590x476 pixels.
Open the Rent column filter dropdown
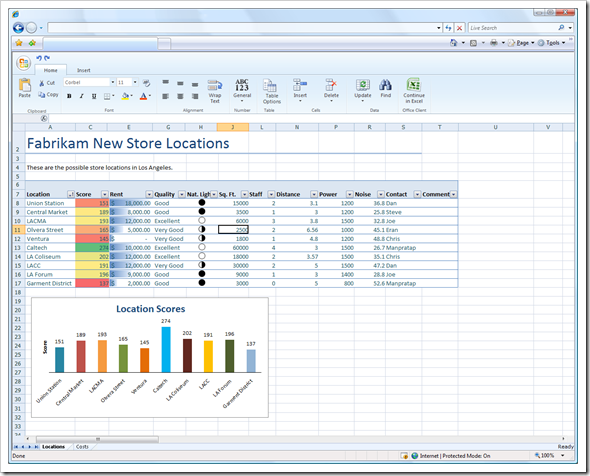pos(149,194)
